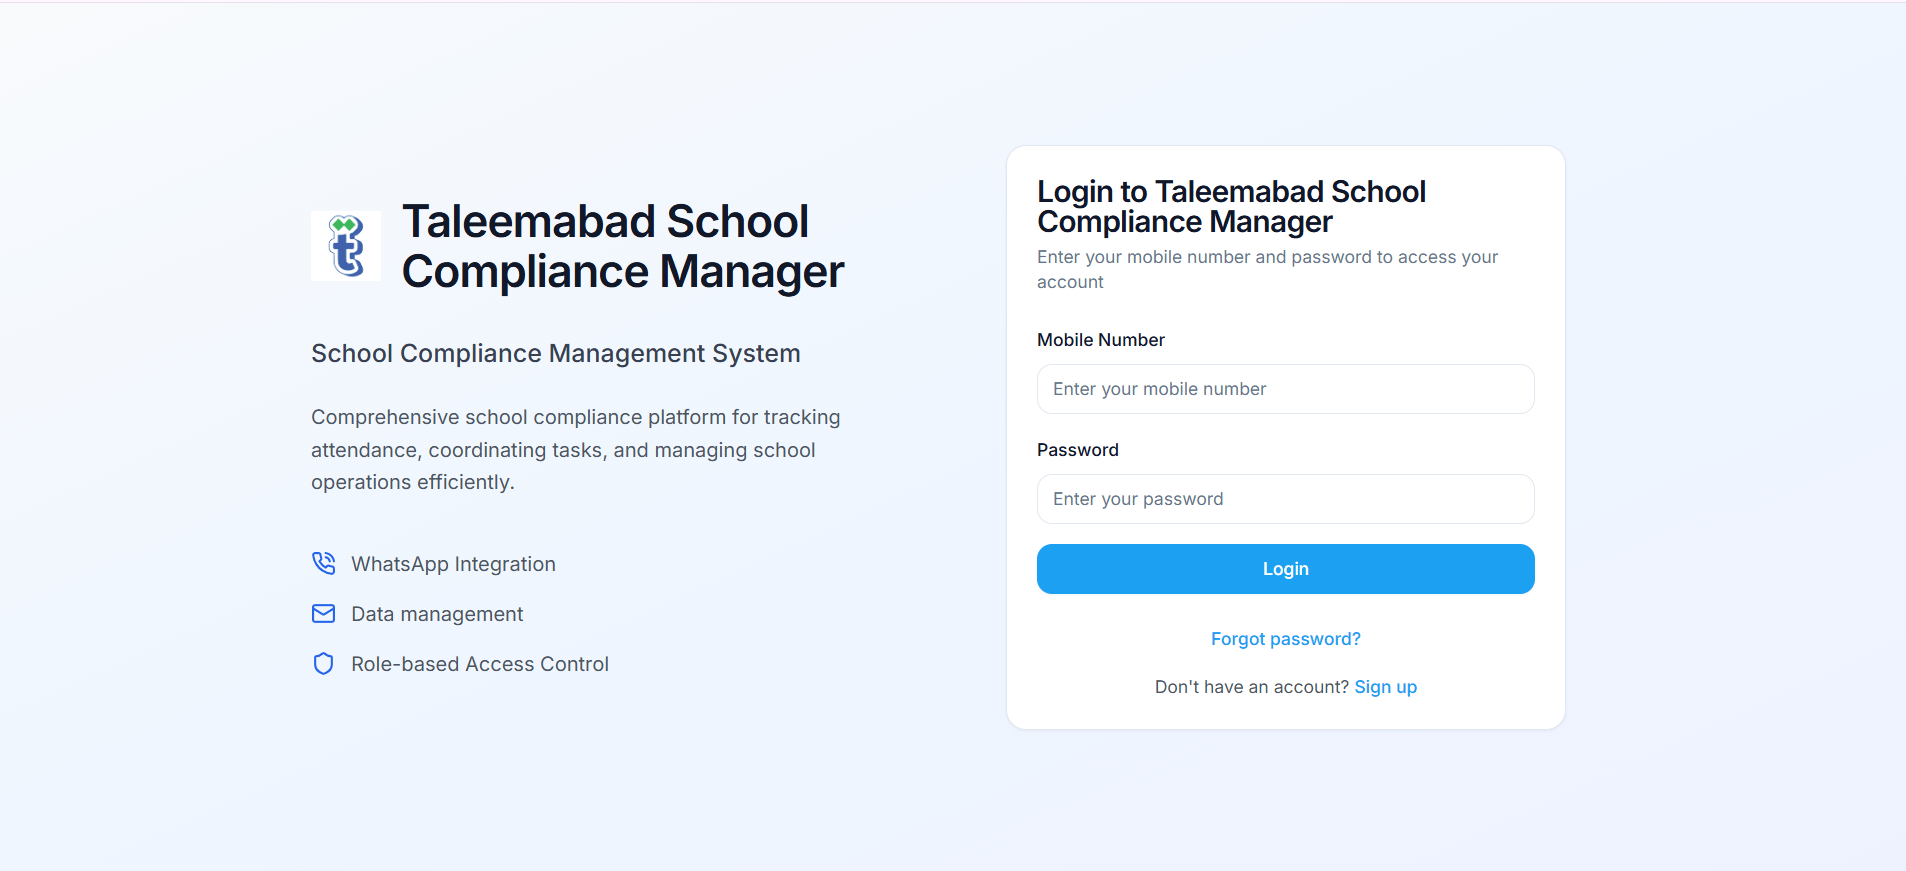Focus the Password input field
This screenshot has height=871, width=1906.
tap(1285, 499)
